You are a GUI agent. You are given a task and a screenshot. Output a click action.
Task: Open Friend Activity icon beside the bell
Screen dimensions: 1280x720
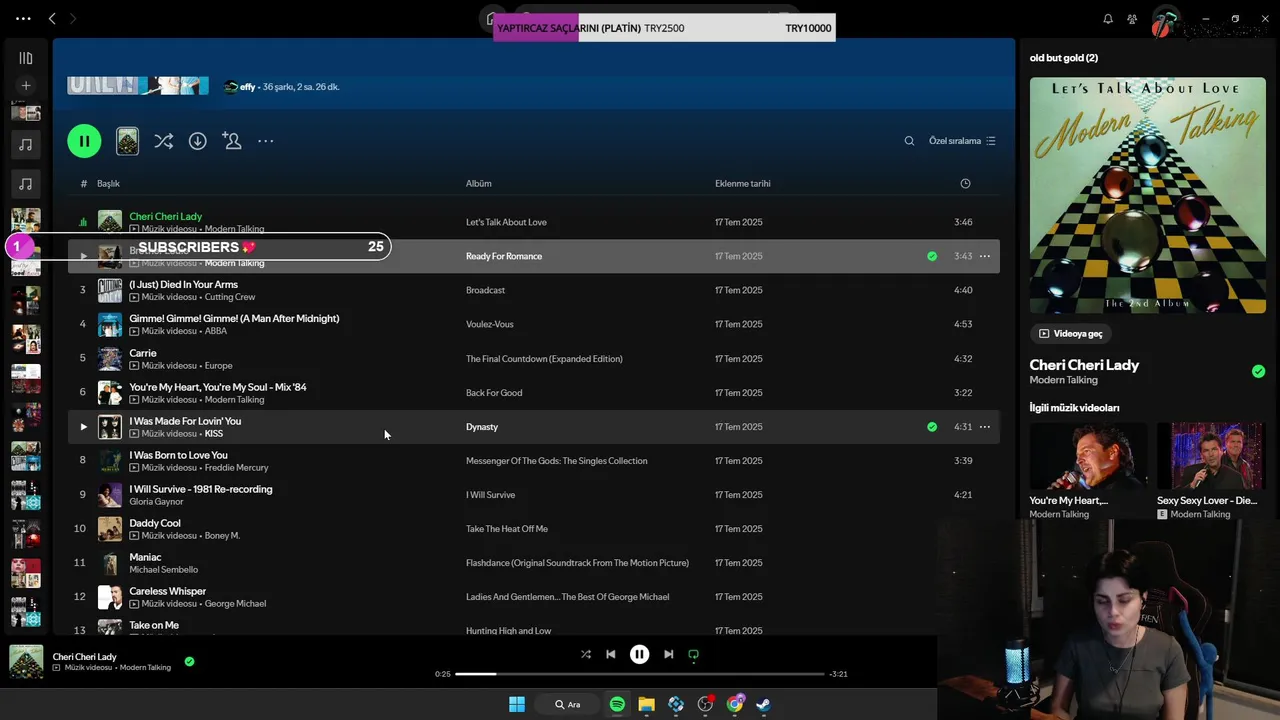click(1132, 18)
